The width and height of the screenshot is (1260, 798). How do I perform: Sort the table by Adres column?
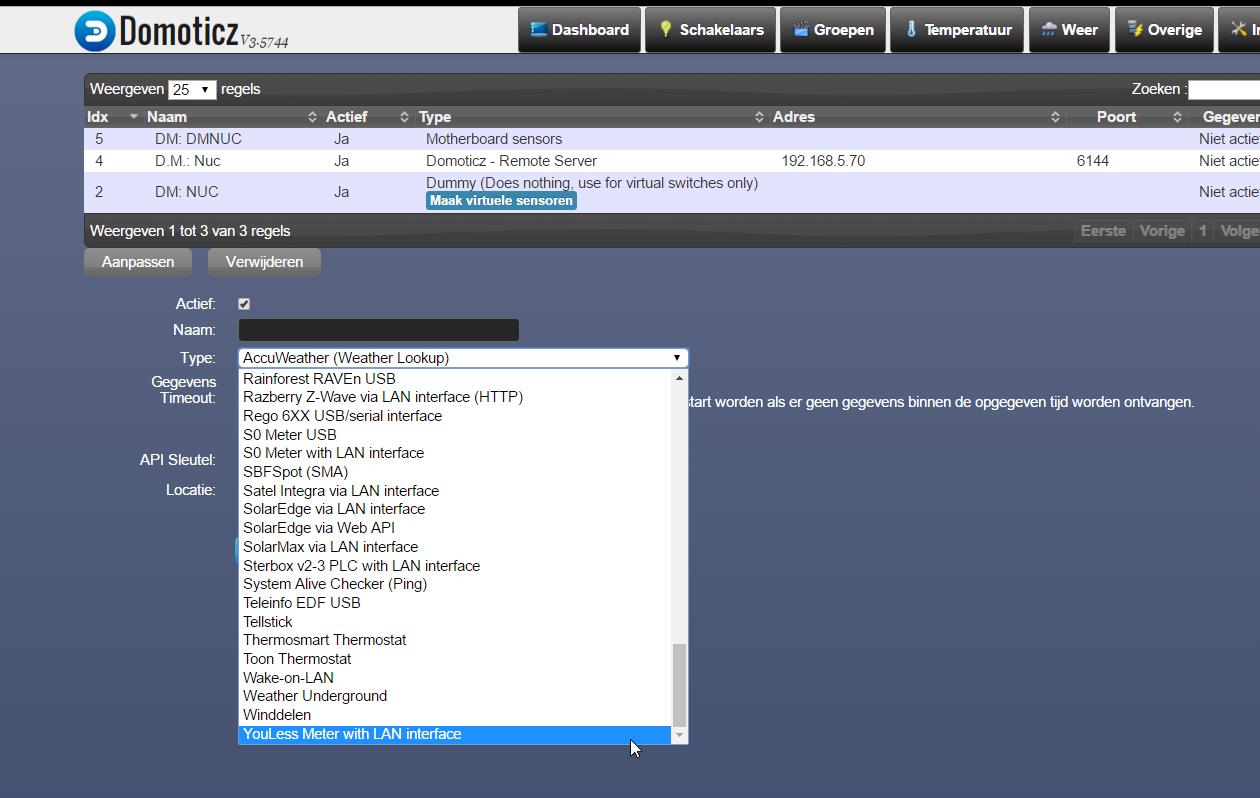pyautogui.click(x=915, y=117)
